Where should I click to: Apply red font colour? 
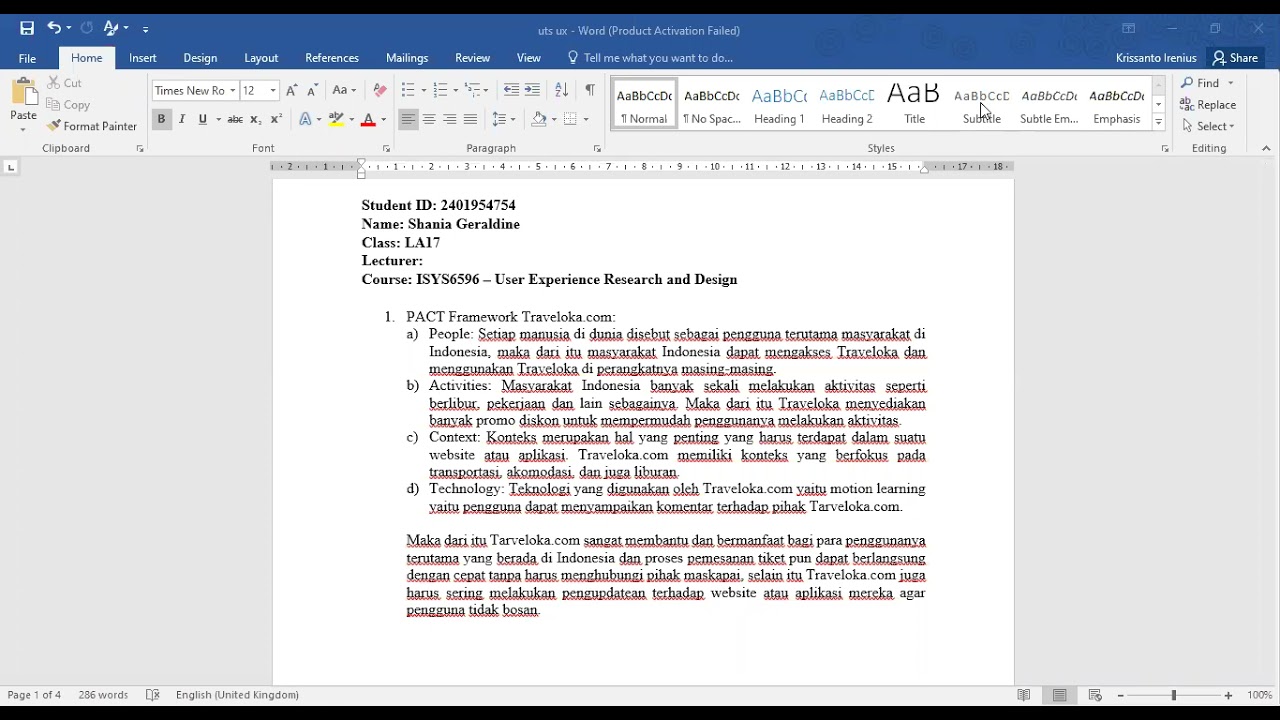[x=368, y=119]
